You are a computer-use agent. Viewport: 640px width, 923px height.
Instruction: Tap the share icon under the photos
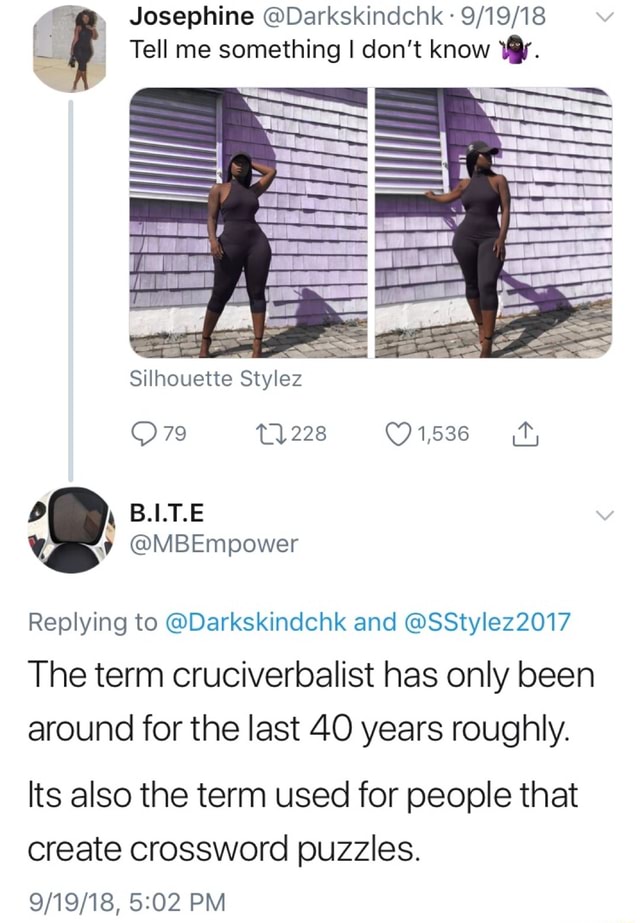(524, 434)
